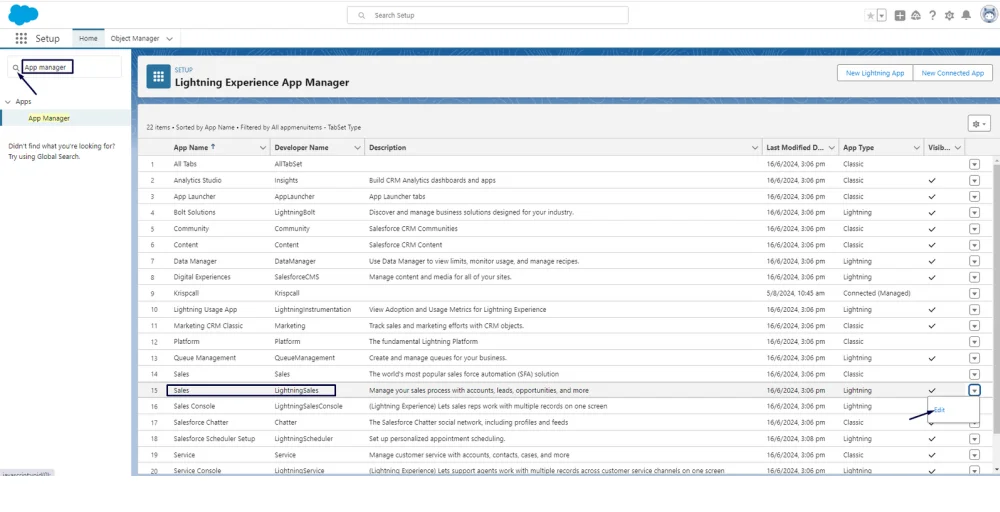Open the Description column menu chevron
The image size is (1000, 512).
pos(755,147)
